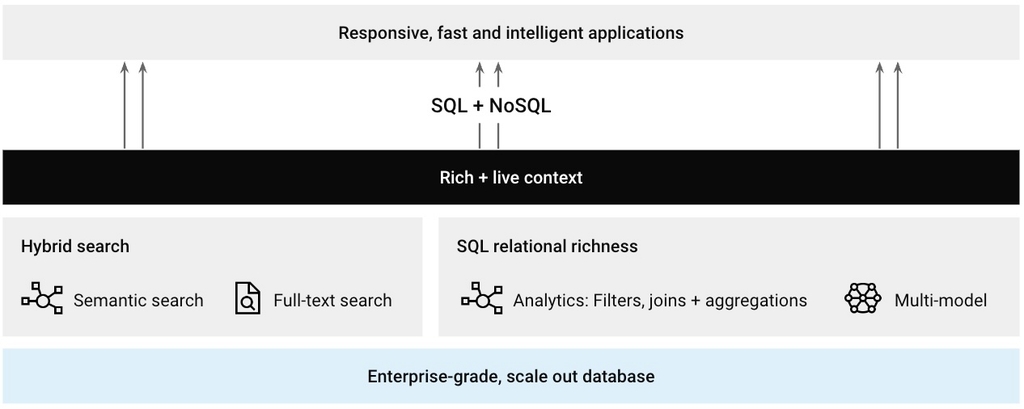The height and width of the screenshot is (409, 1024).
Task: Click Analytics: Filters, joins + aggregations text
Action: [x=660, y=300]
